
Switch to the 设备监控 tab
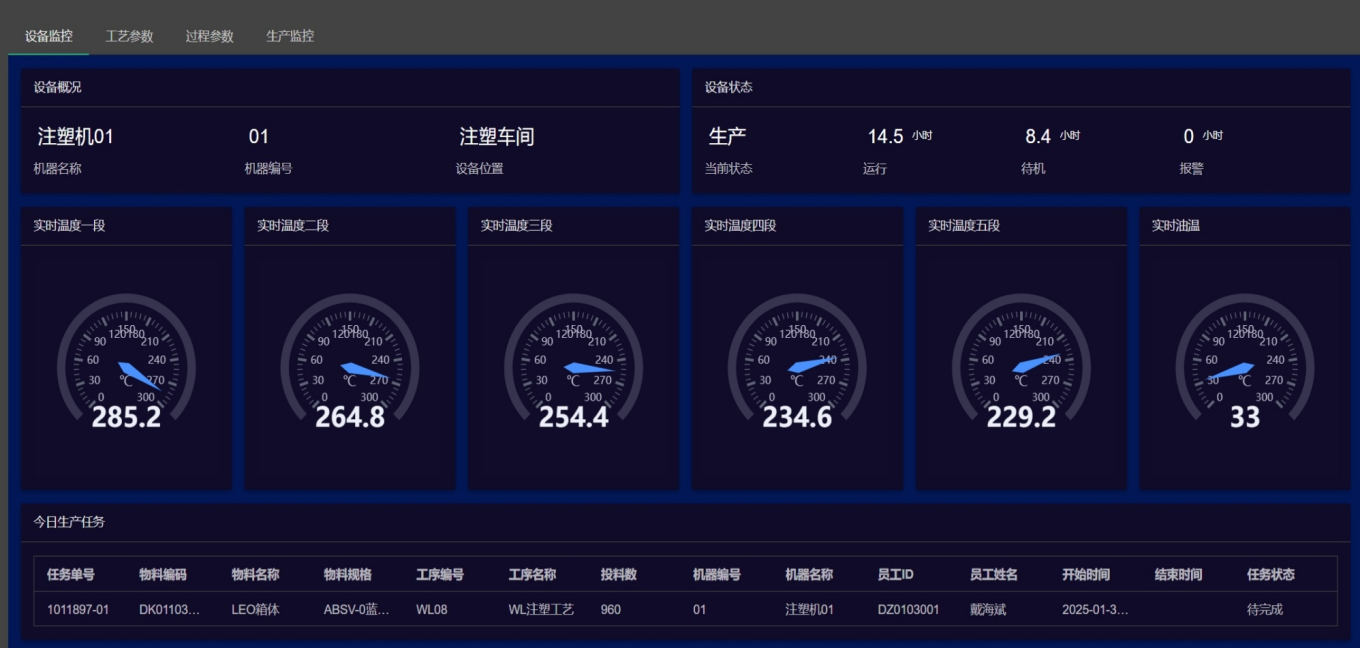point(49,36)
